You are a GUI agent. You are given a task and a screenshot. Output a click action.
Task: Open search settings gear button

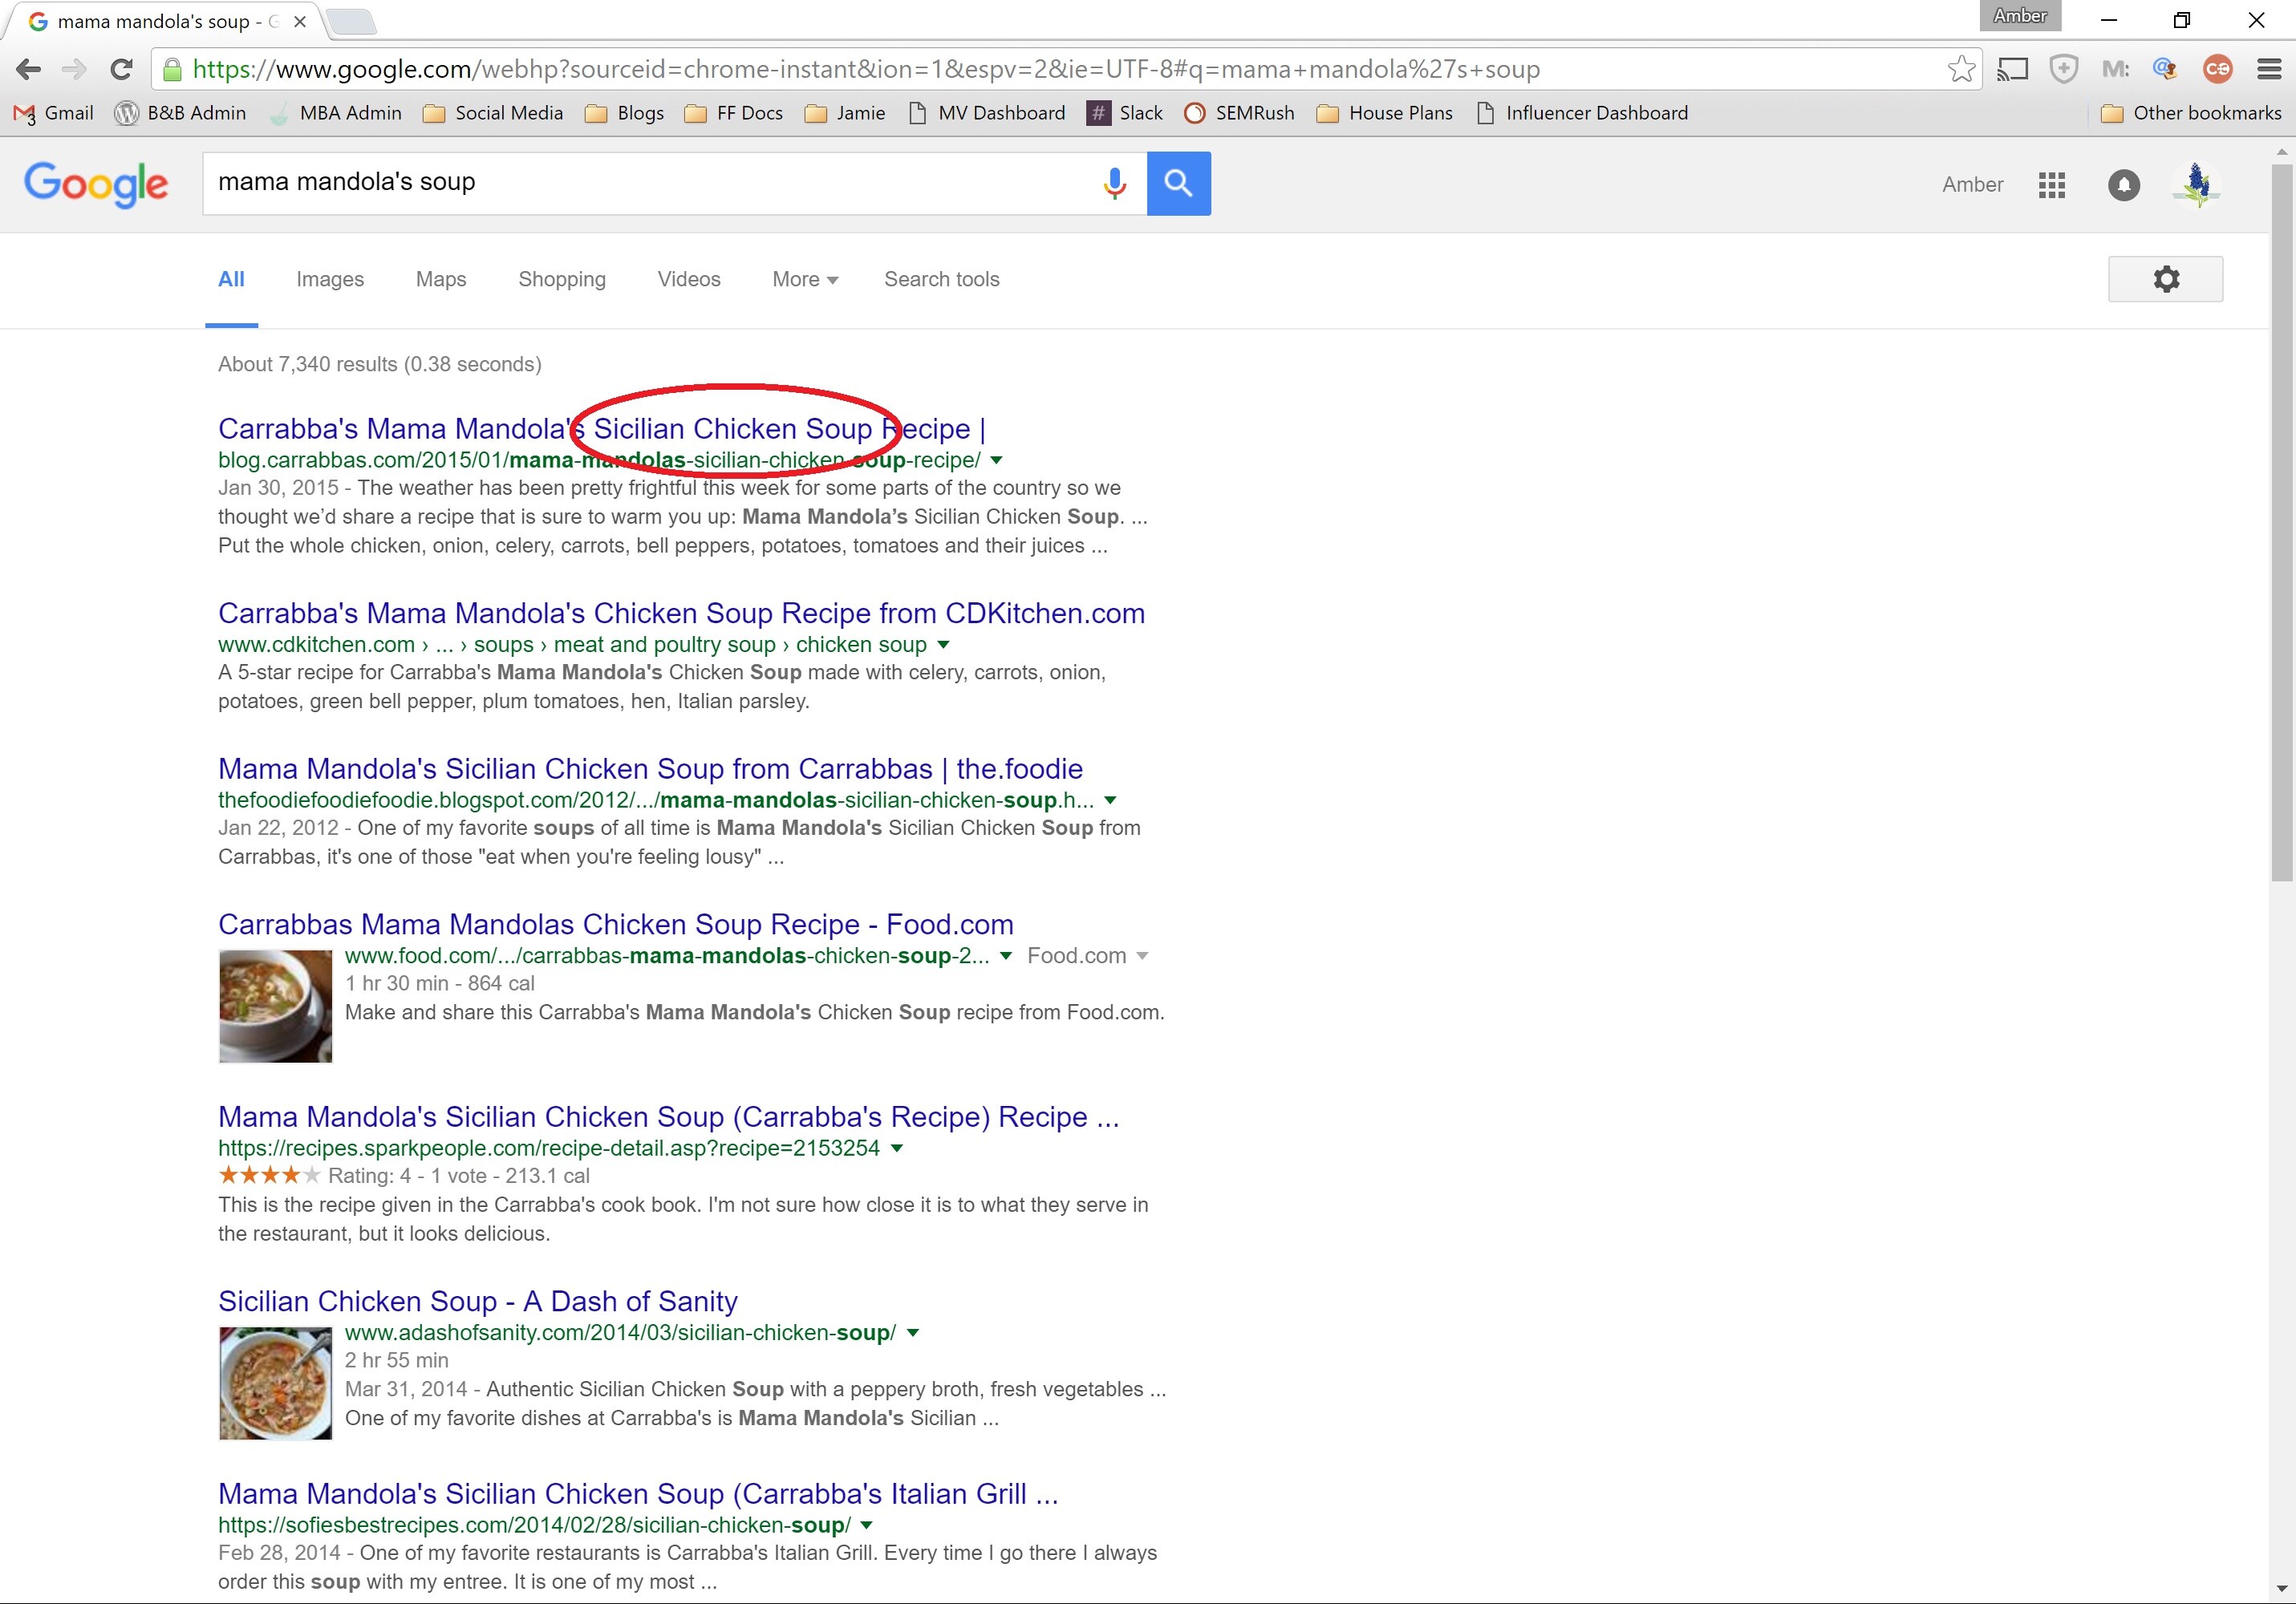2165,279
